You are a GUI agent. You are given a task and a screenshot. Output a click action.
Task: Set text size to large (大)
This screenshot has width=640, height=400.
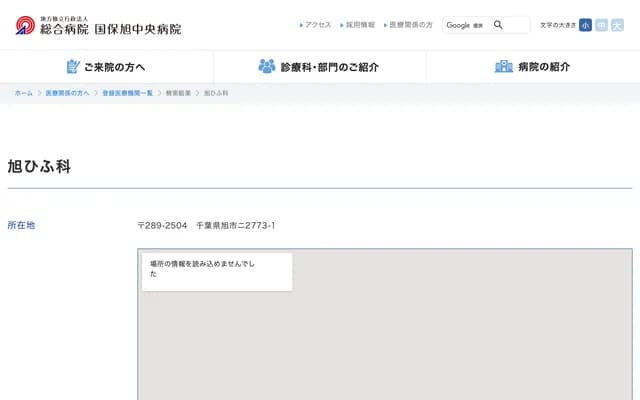coord(617,25)
